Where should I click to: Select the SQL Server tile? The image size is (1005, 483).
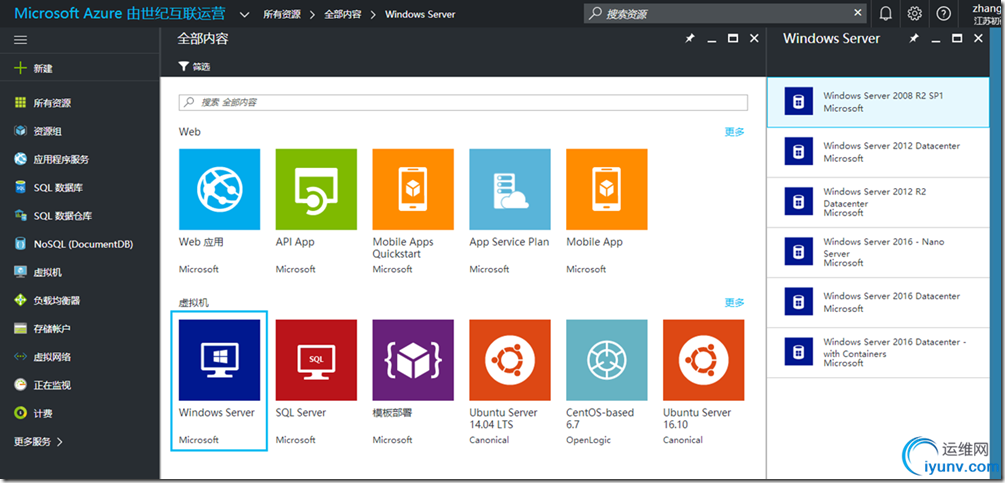(316, 382)
